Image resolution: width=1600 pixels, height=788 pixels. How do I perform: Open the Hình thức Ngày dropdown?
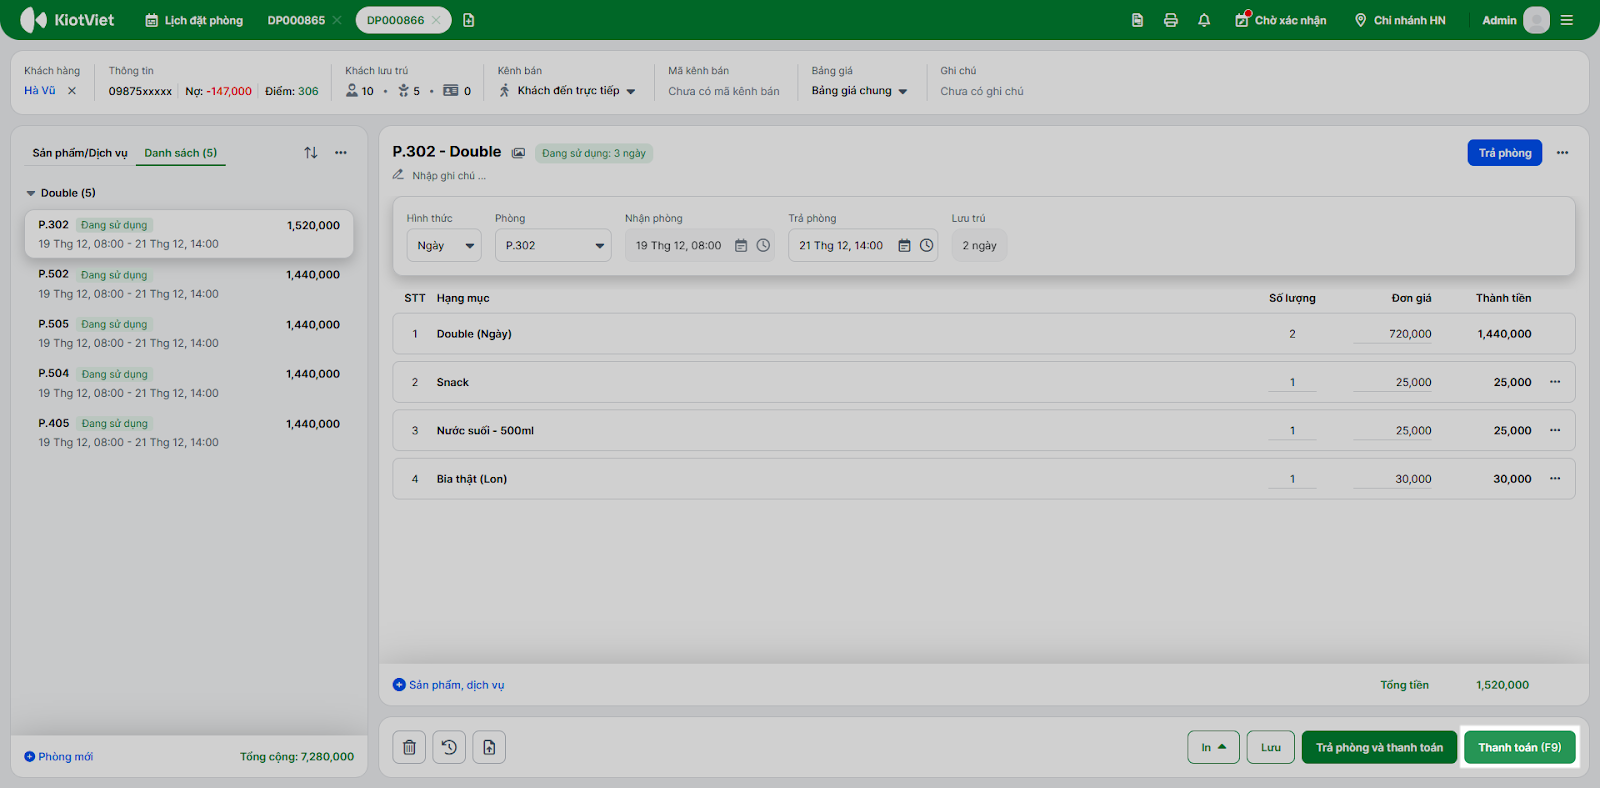pyautogui.click(x=444, y=246)
